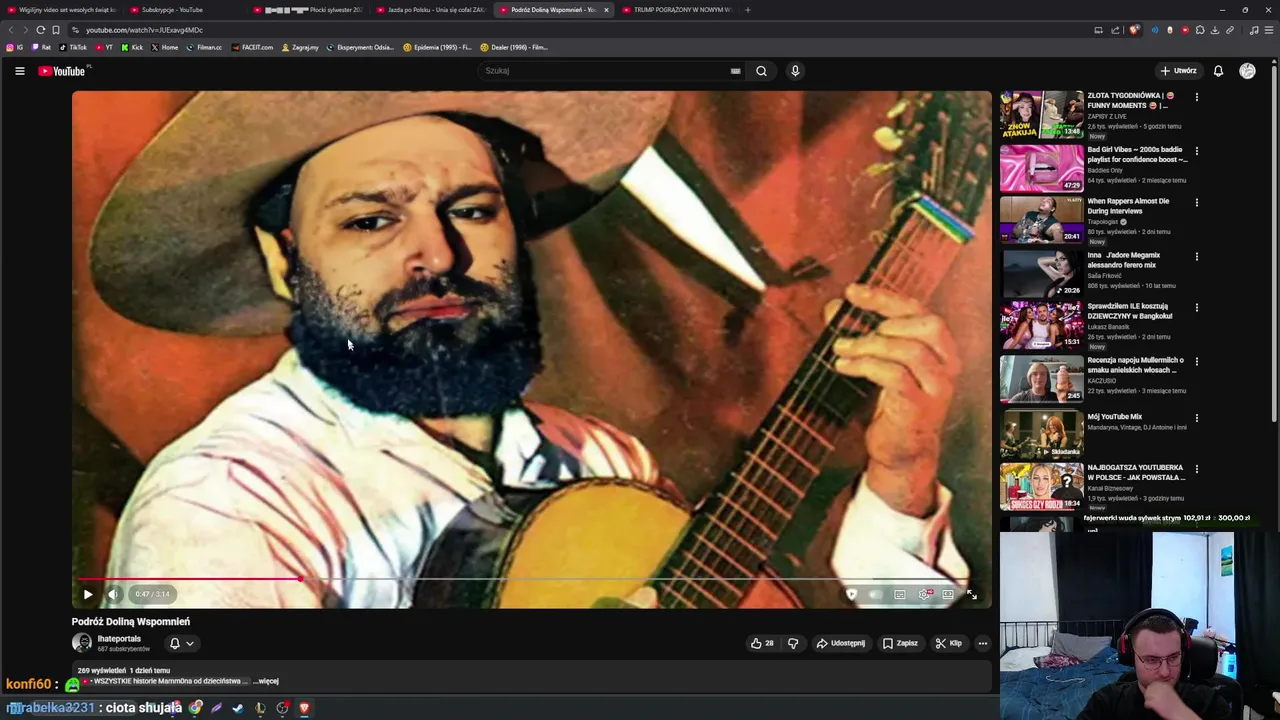Open TikTok bookmark
This screenshot has height=720, width=1280.
73,47
